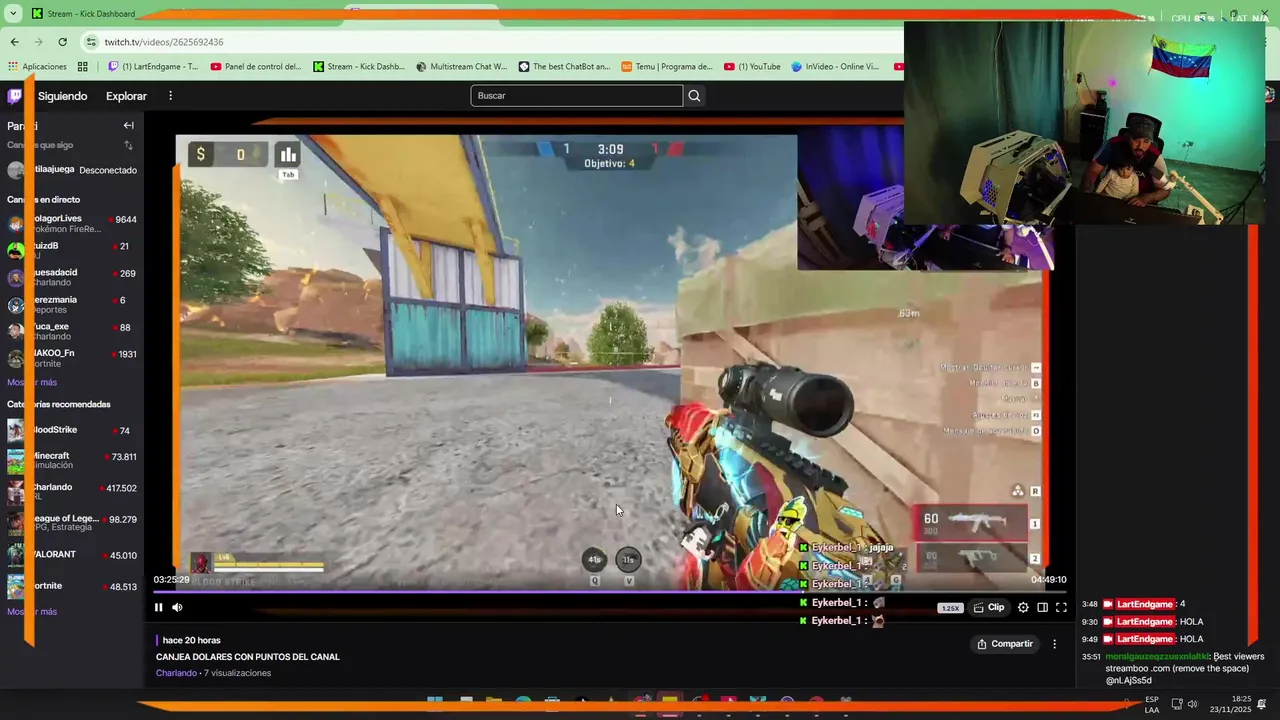1280x720 pixels.
Task: Seek using the purple video progress bar
Action: pos(610,591)
